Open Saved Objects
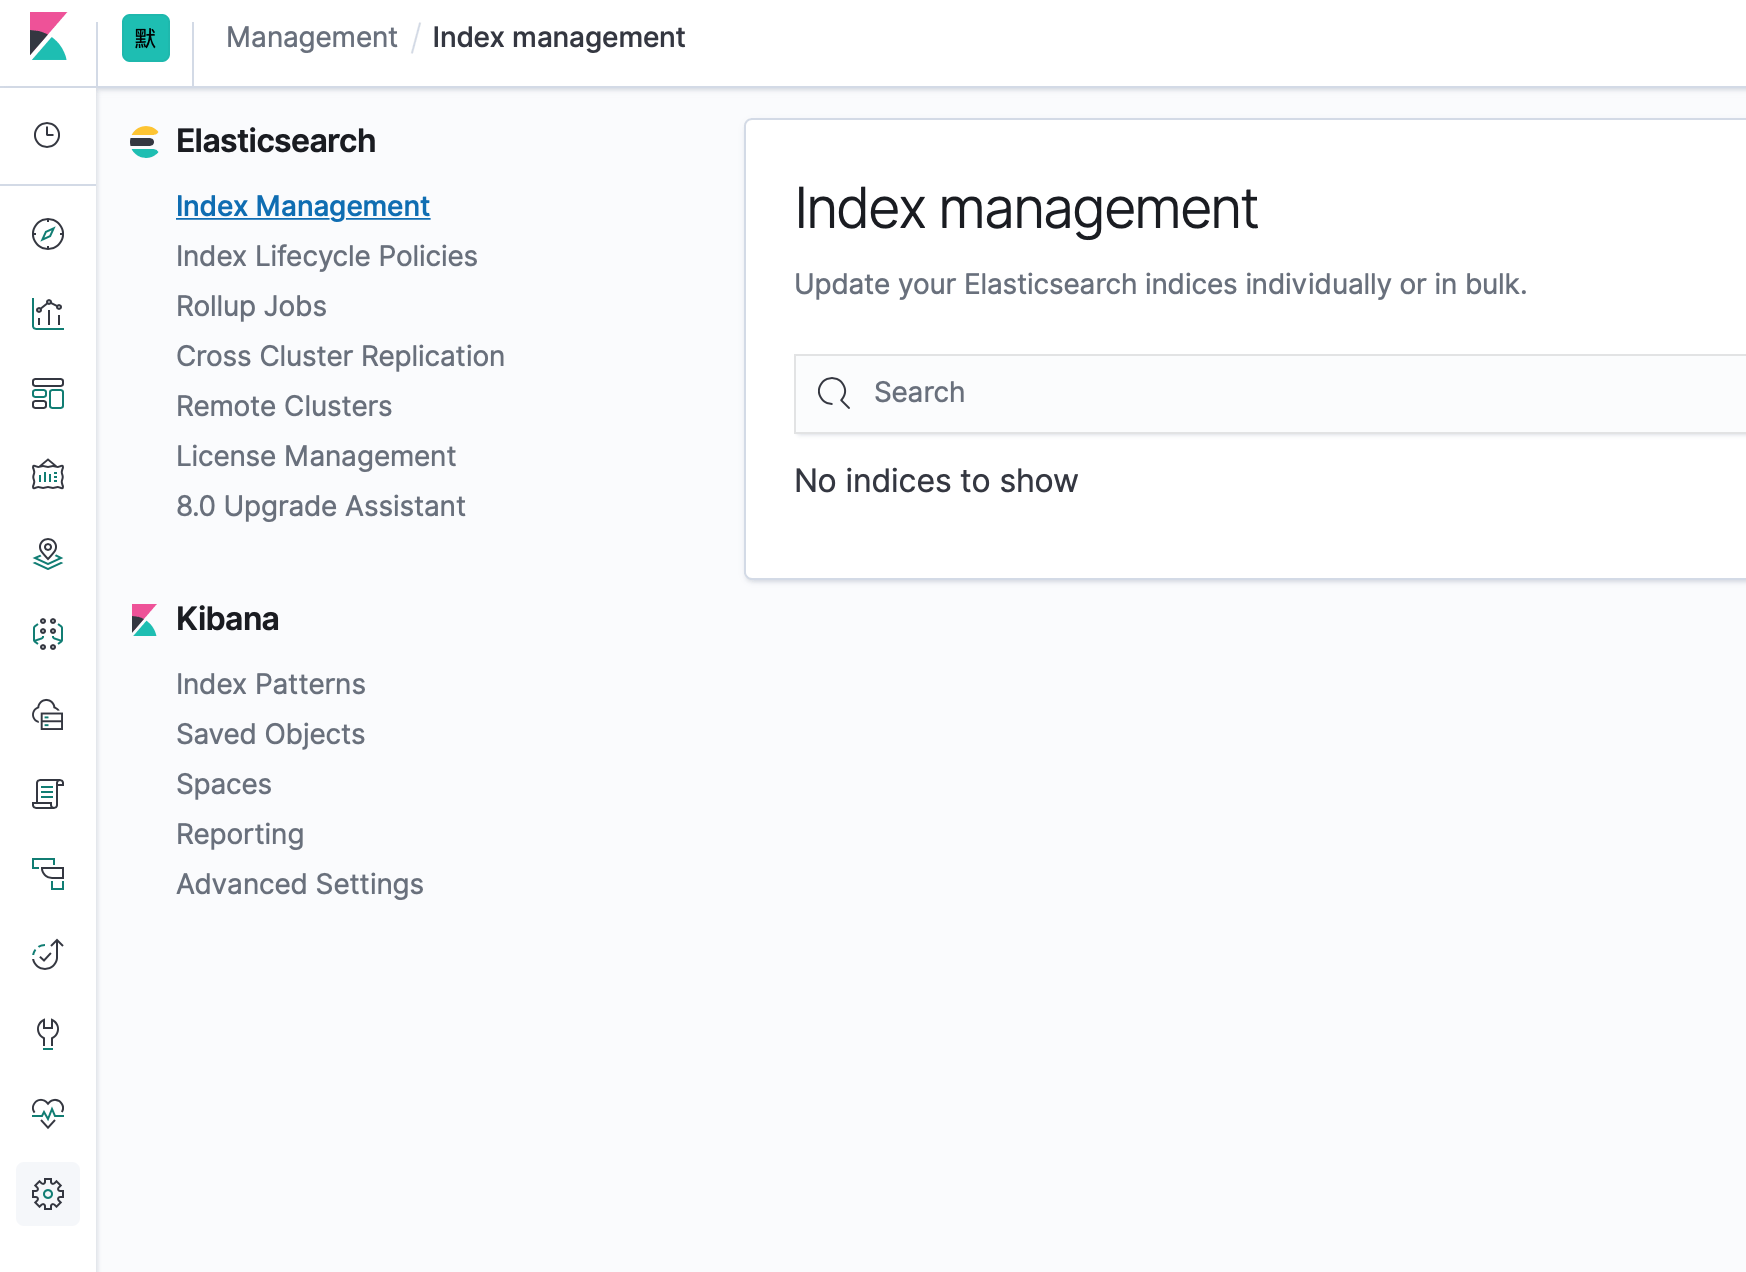The height and width of the screenshot is (1272, 1746). [271, 734]
